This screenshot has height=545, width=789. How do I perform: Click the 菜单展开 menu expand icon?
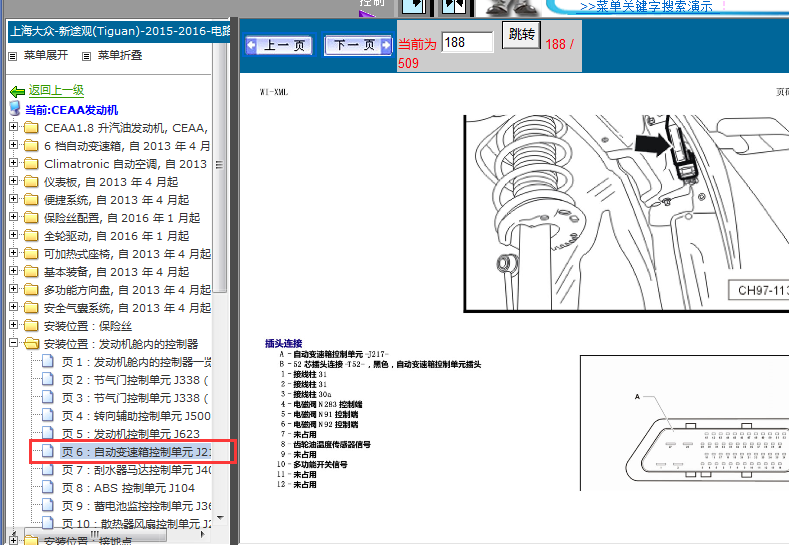[x=13, y=56]
